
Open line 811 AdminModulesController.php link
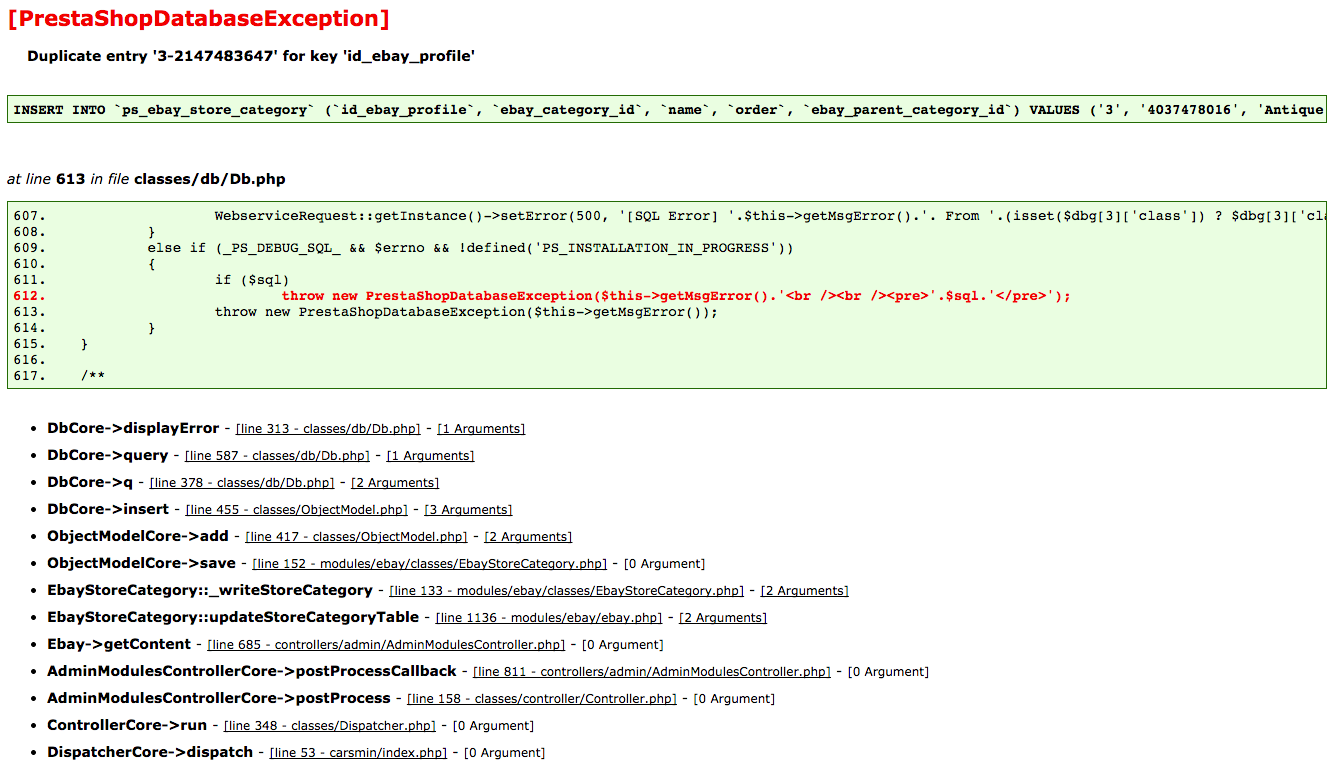click(x=652, y=672)
